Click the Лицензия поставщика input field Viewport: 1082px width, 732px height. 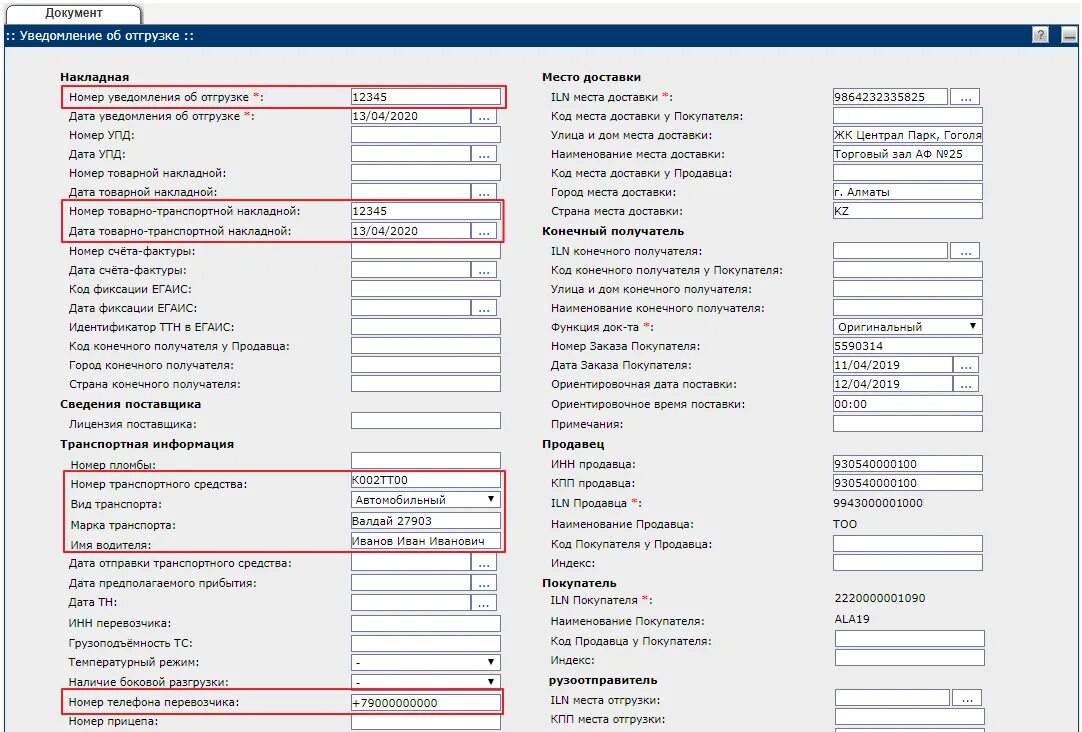pos(425,420)
